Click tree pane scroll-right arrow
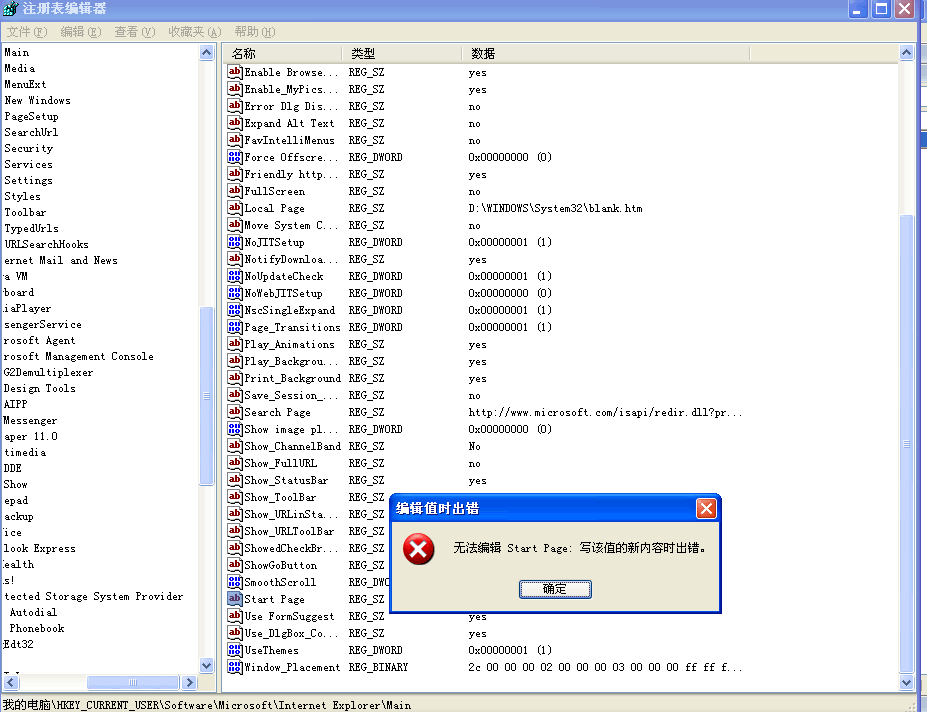Viewport: 927px width, 712px height. pos(189,682)
